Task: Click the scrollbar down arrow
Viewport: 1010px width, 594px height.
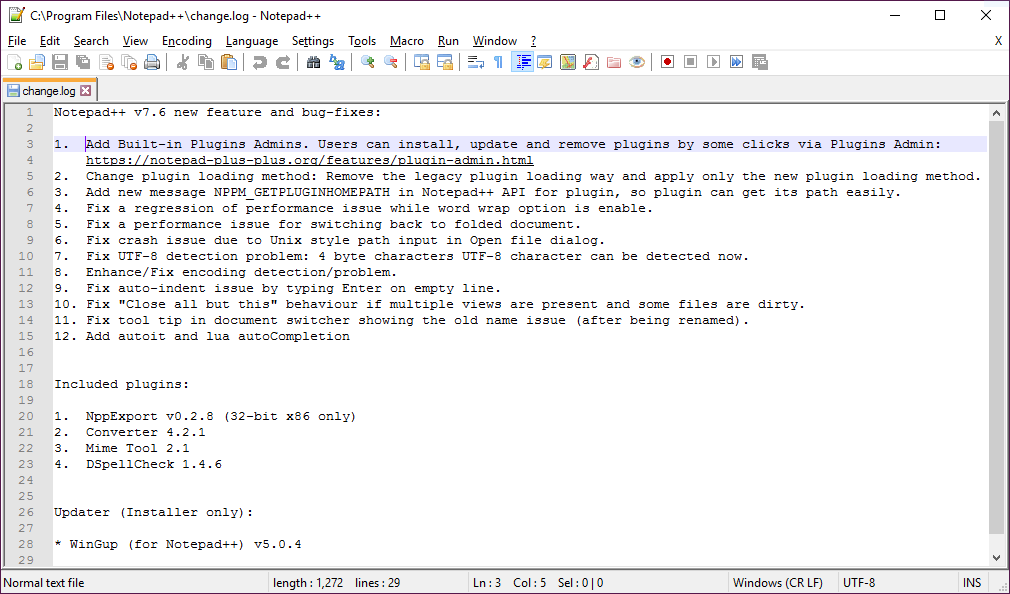Action: [996, 558]
